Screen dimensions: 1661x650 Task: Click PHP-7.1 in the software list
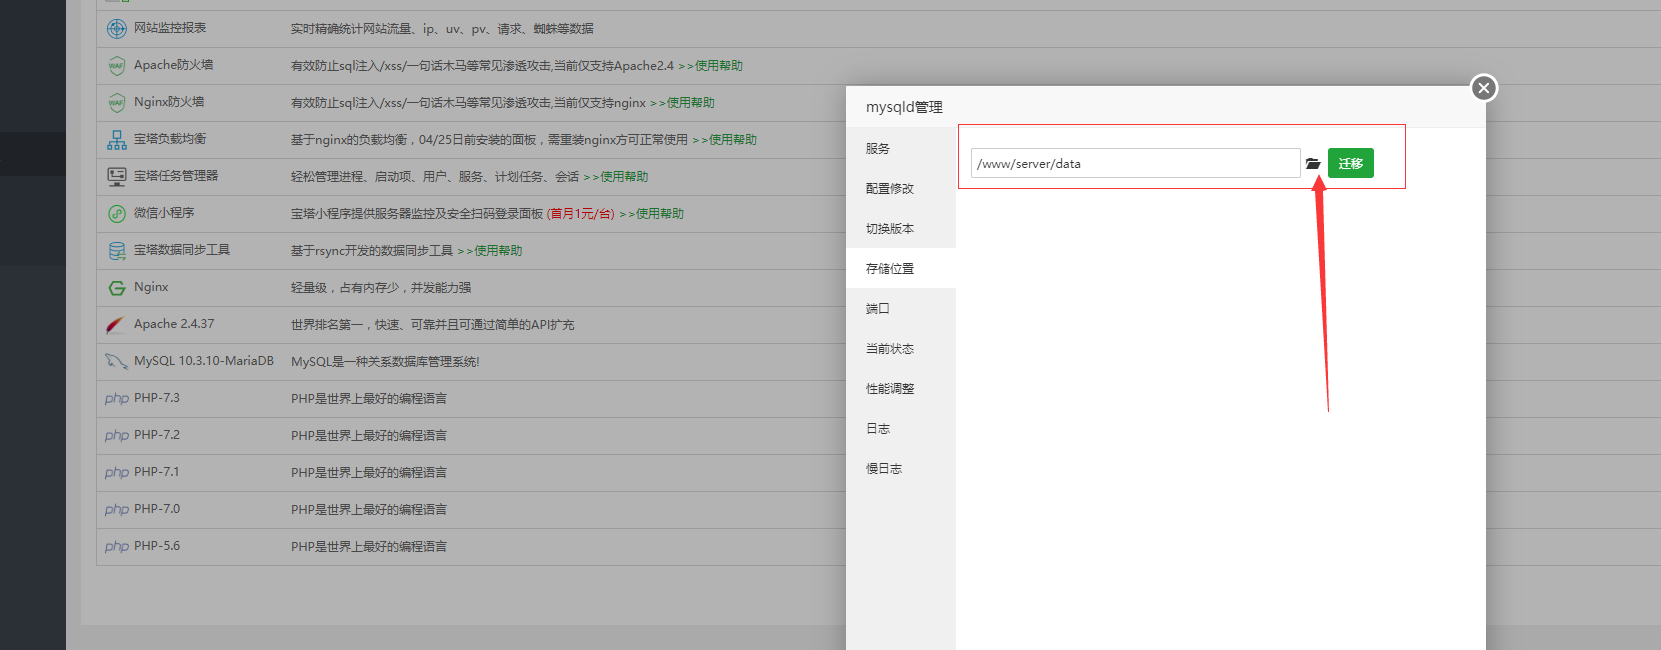pos(157,472)
